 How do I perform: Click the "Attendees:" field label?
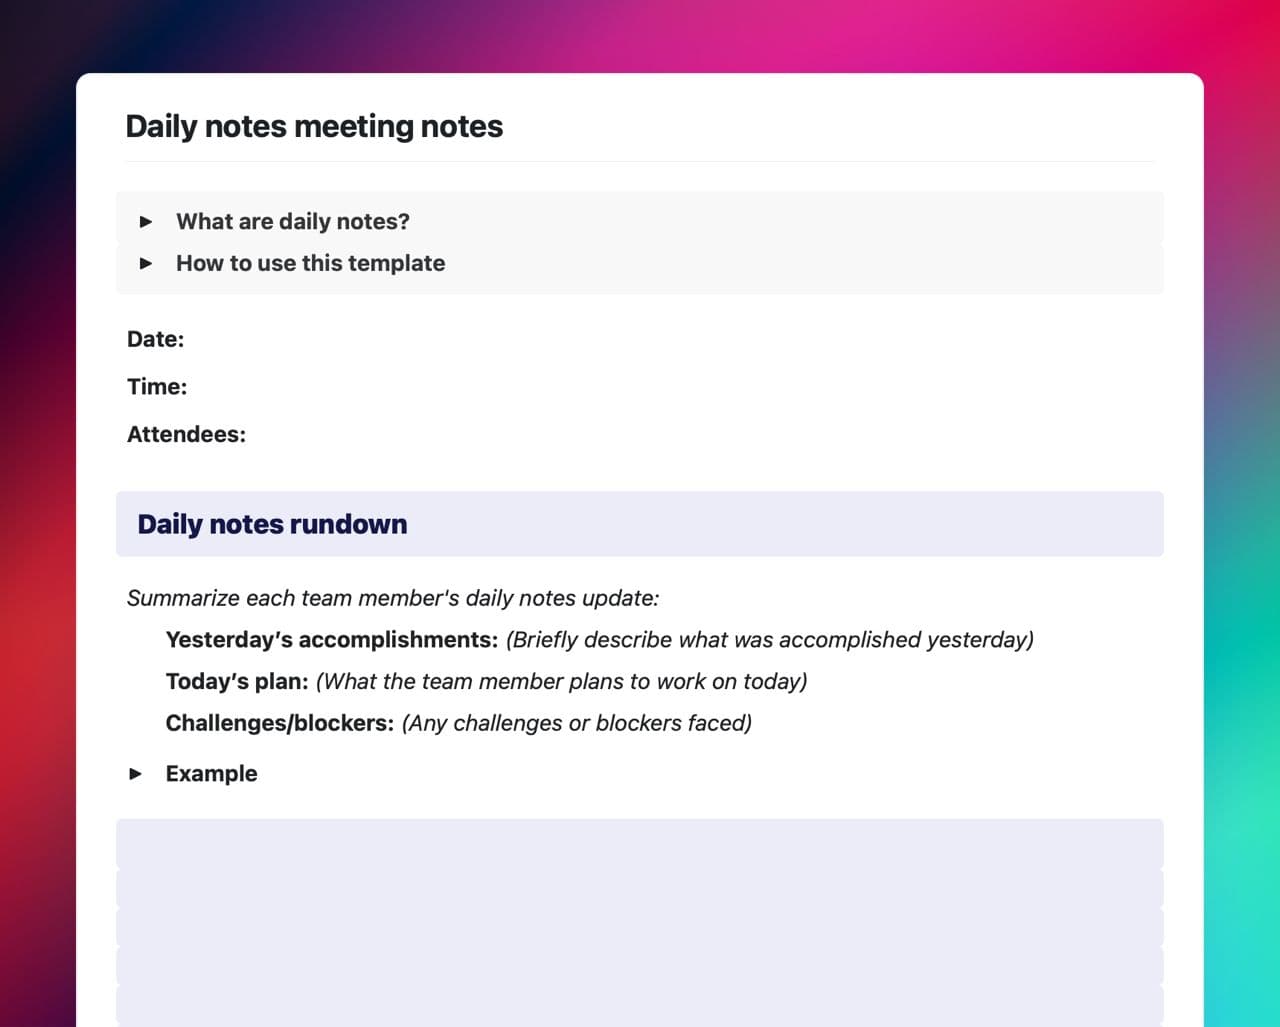click(x=186, y=434)
